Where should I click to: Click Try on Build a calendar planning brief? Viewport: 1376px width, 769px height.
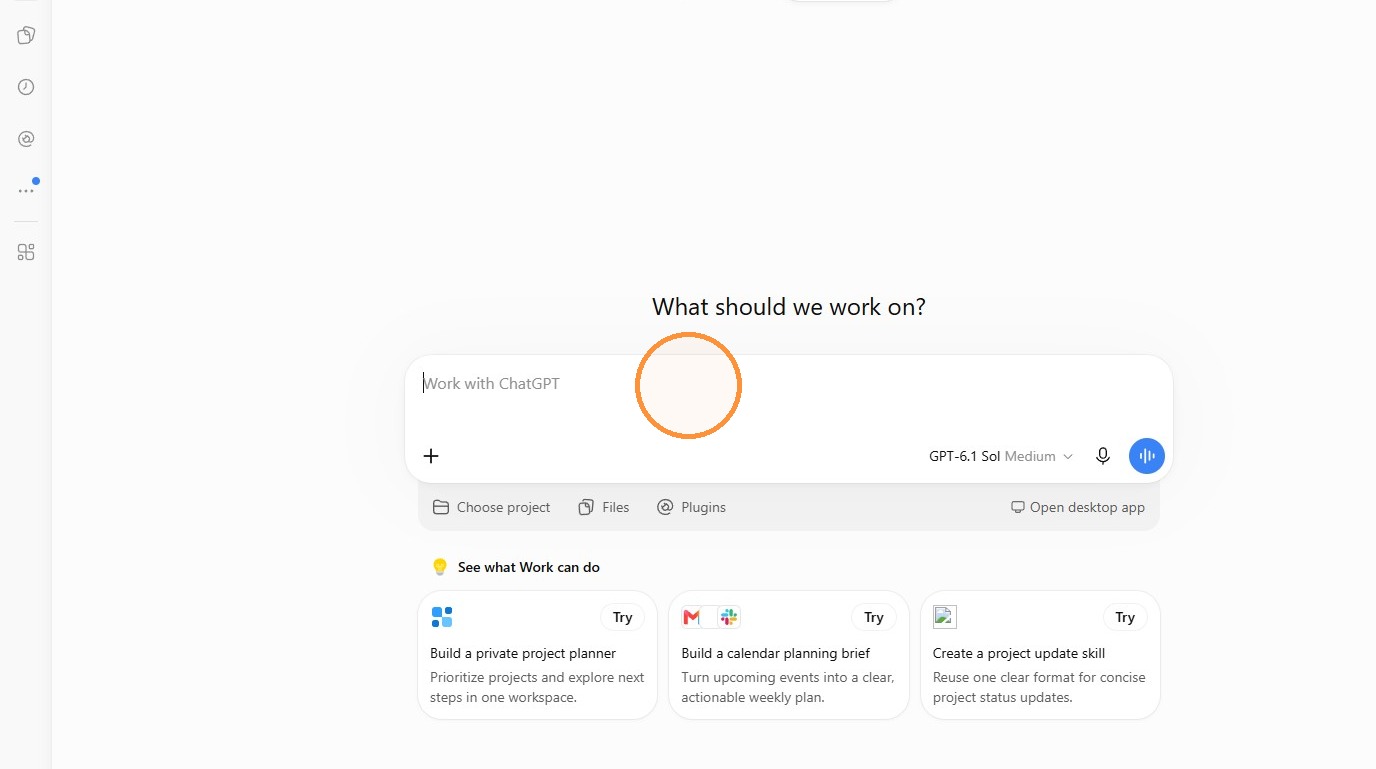point(874,617)
